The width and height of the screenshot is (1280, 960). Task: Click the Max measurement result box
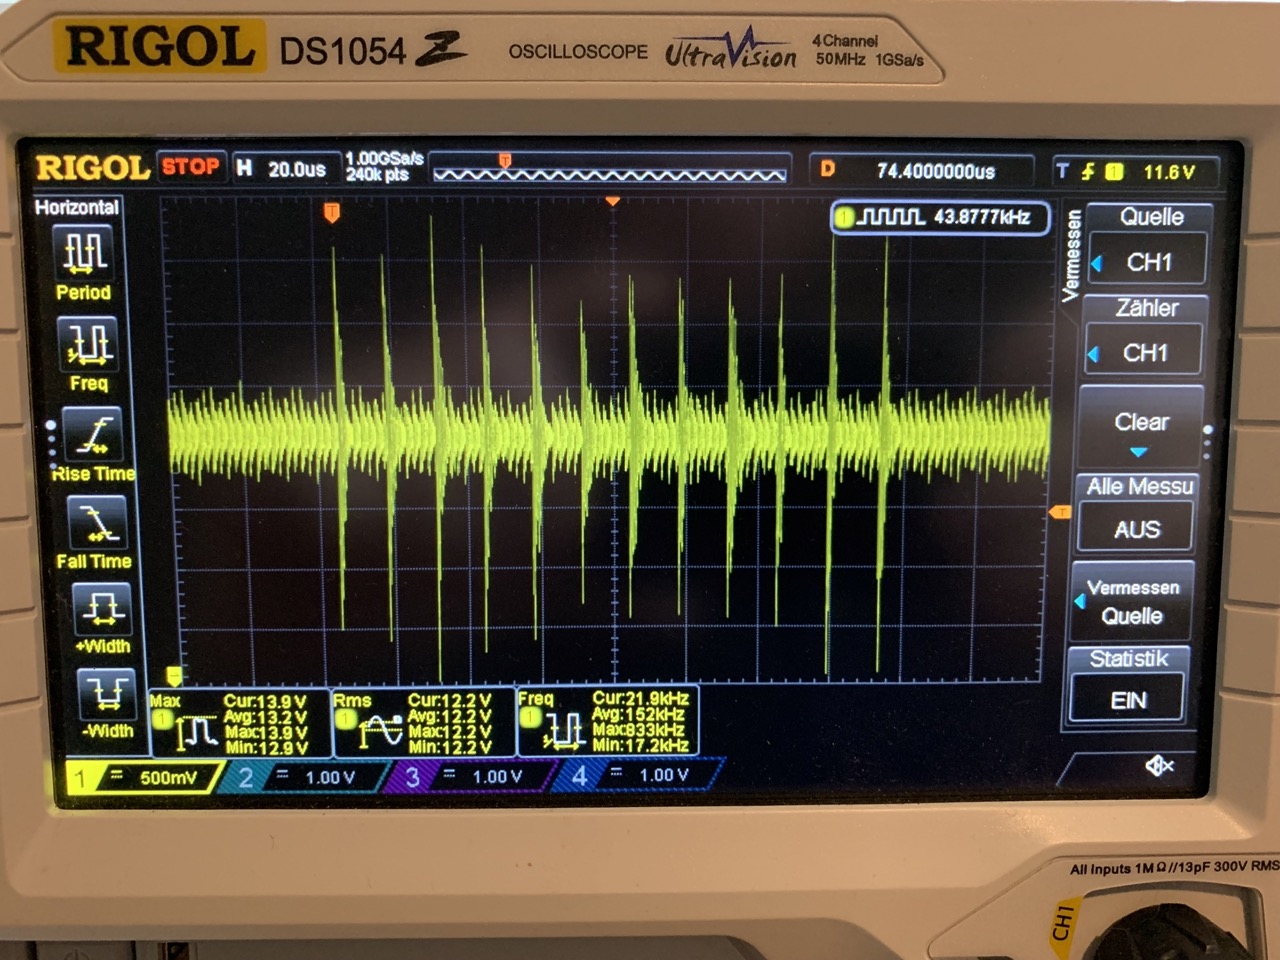(240, 722)
